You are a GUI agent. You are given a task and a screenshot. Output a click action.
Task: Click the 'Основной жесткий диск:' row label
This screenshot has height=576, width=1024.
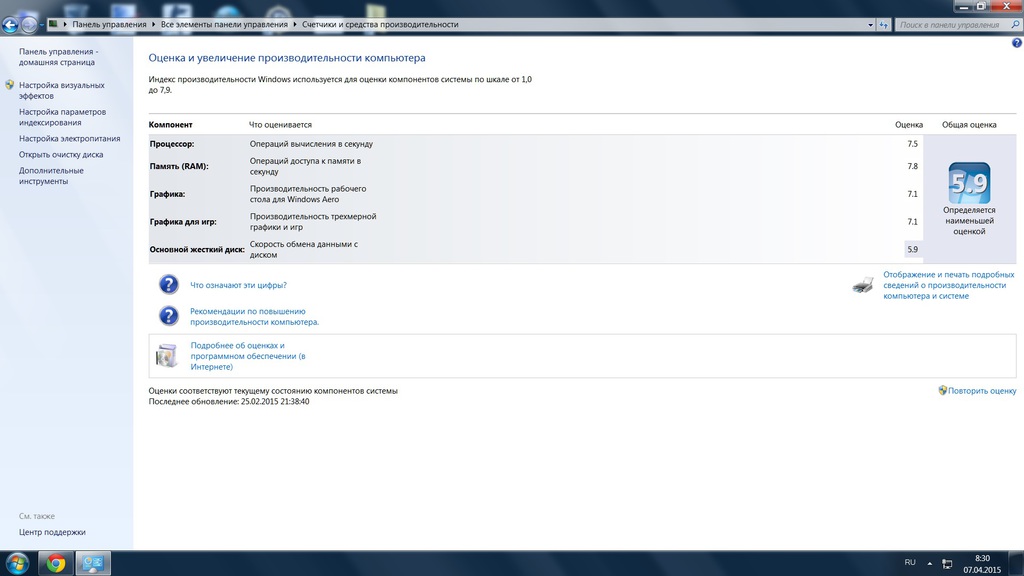click(197, 249)
